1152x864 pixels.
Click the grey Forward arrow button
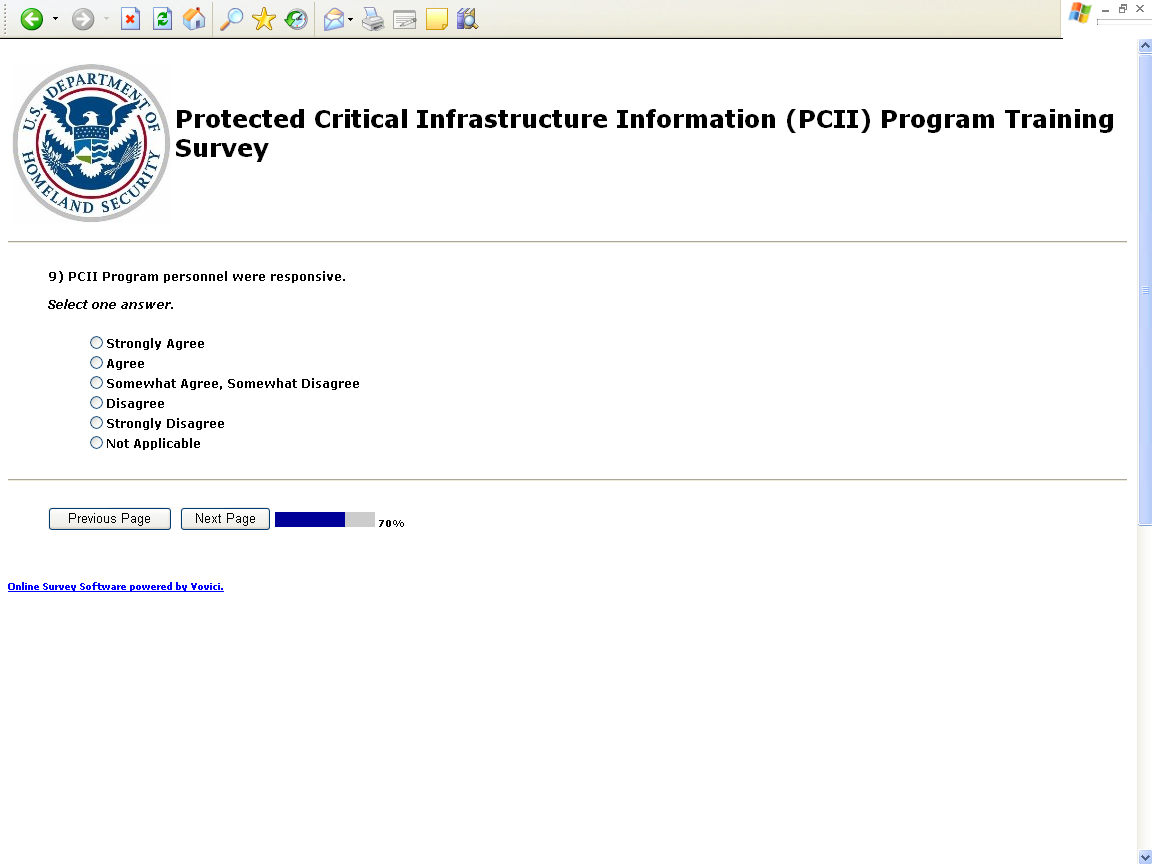coord(83,19)
